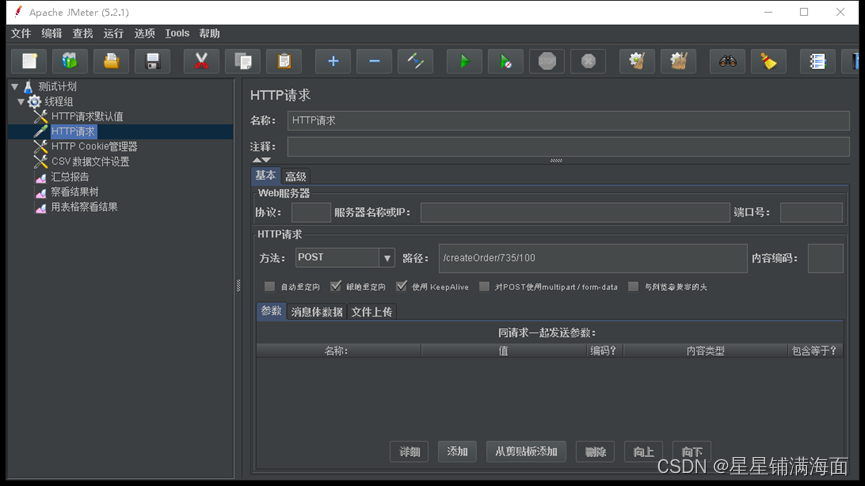
Task: Open the 方法 POST dropdown
Action: [x=387, y=258]
